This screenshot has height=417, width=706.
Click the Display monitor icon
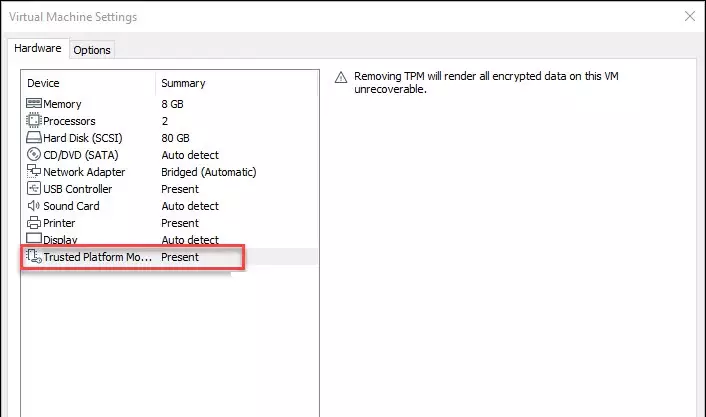pos(34,238)
